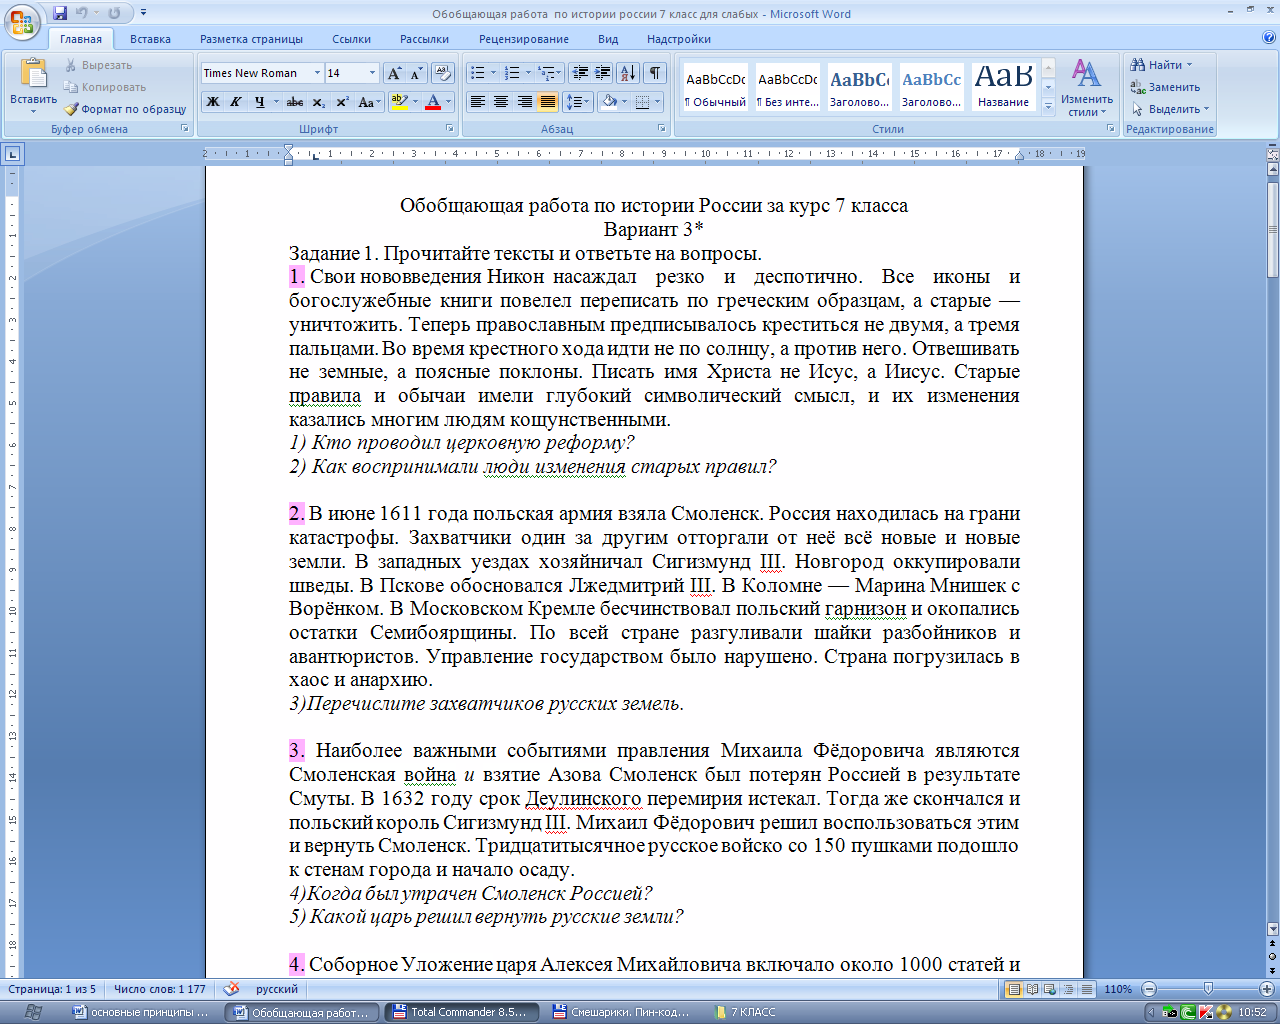The image size is (1280, 1024).
Task: Click Найти (Find) button
Action: pyautogui.click(x=1161, y=65)
